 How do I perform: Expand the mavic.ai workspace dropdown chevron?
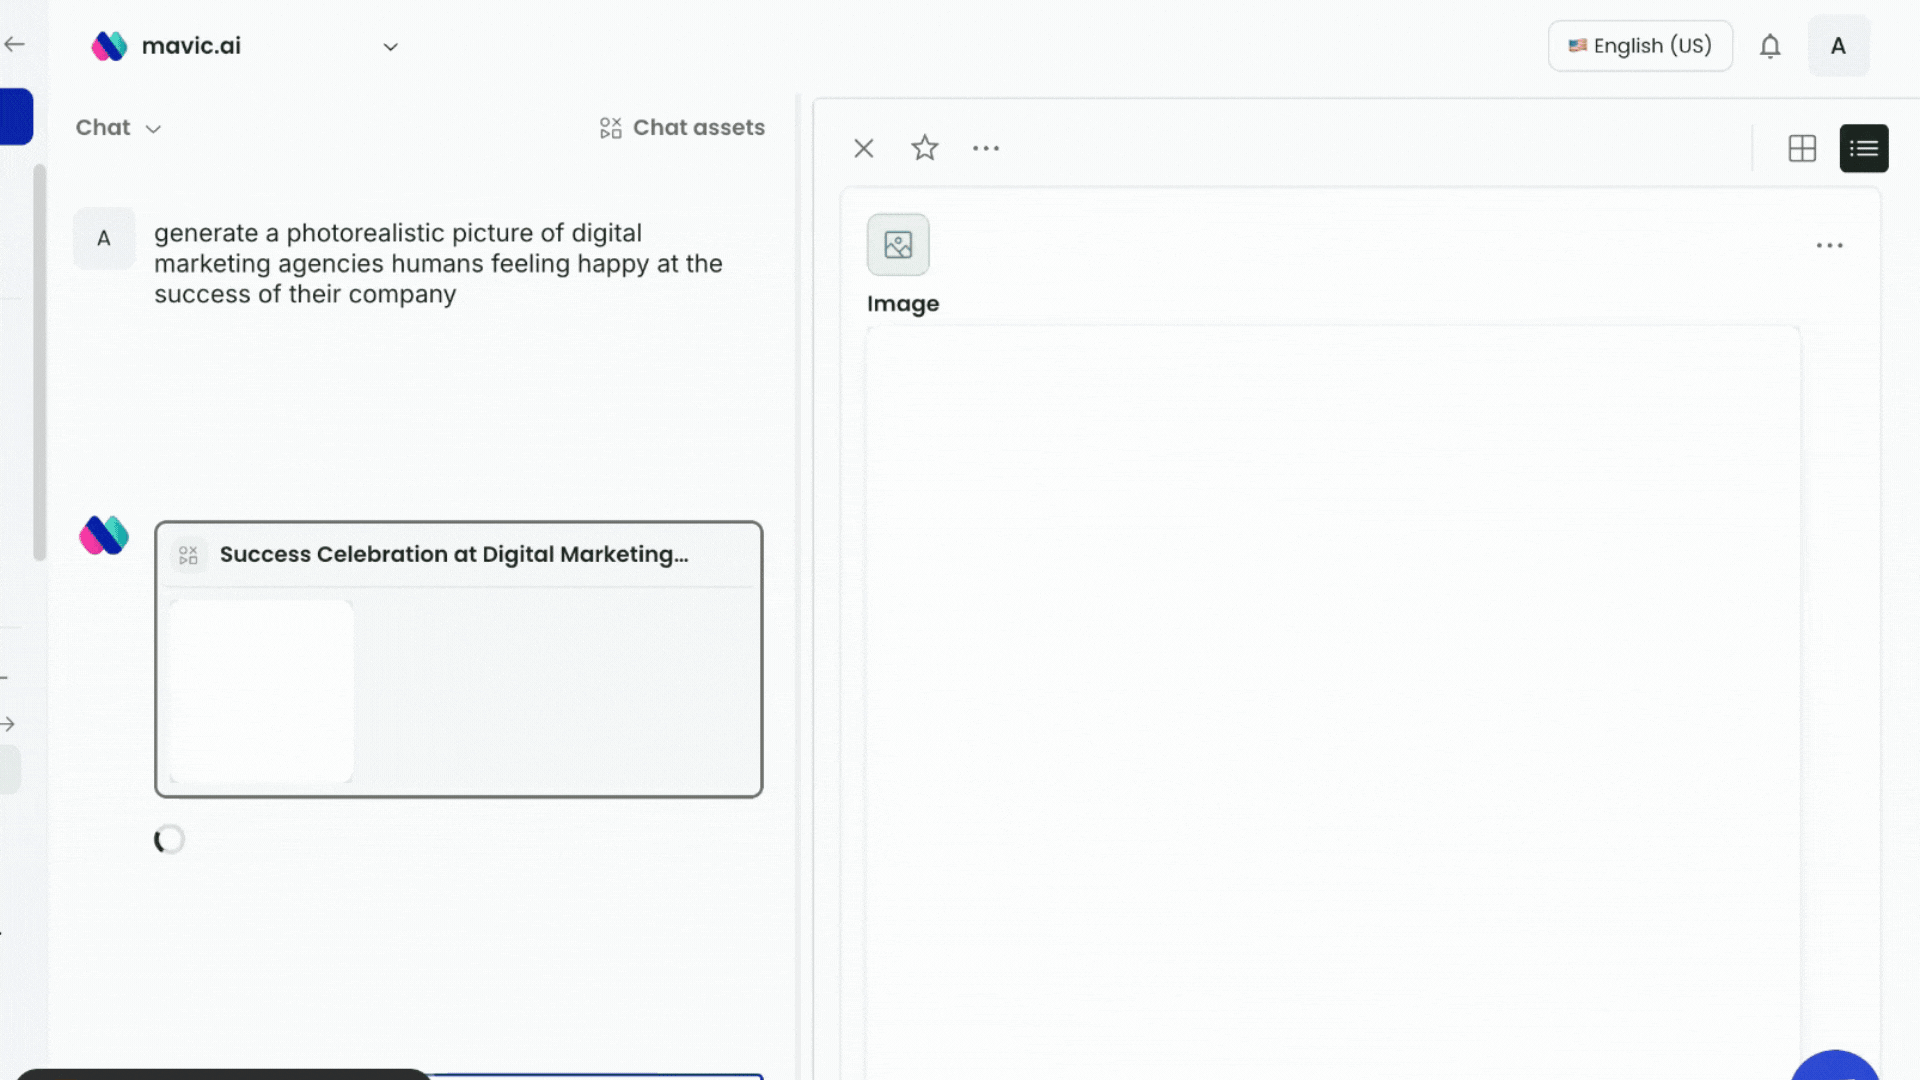tap(390, 47)
